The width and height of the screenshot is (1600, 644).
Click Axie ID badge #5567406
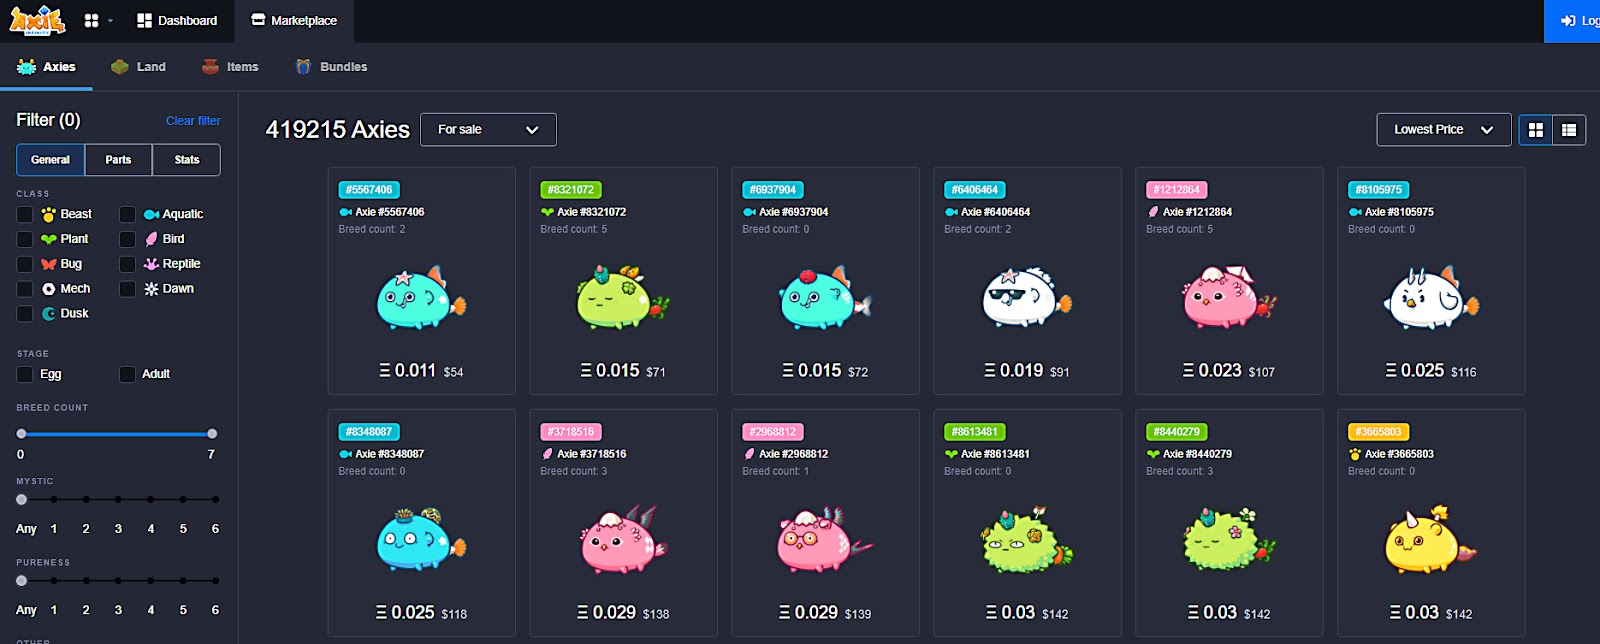point(369,190)
